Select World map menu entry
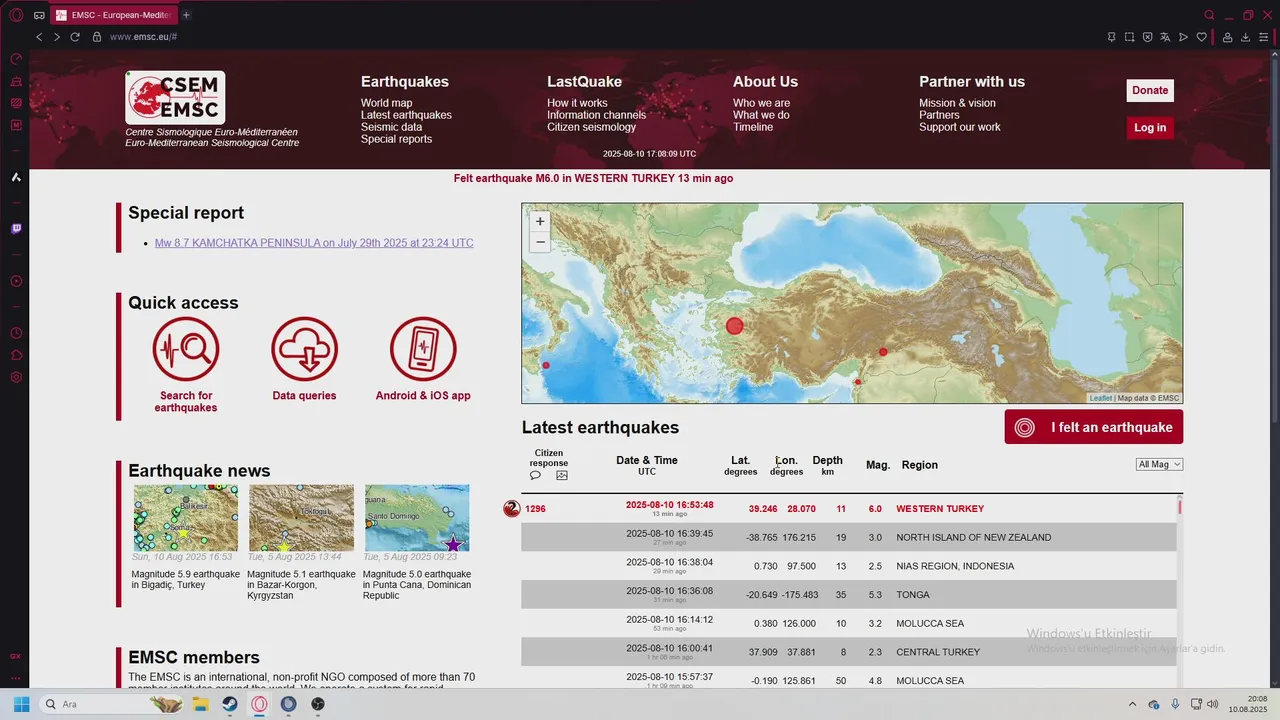Viewport: 1280px width, 720px height. (x=386, y=103)
